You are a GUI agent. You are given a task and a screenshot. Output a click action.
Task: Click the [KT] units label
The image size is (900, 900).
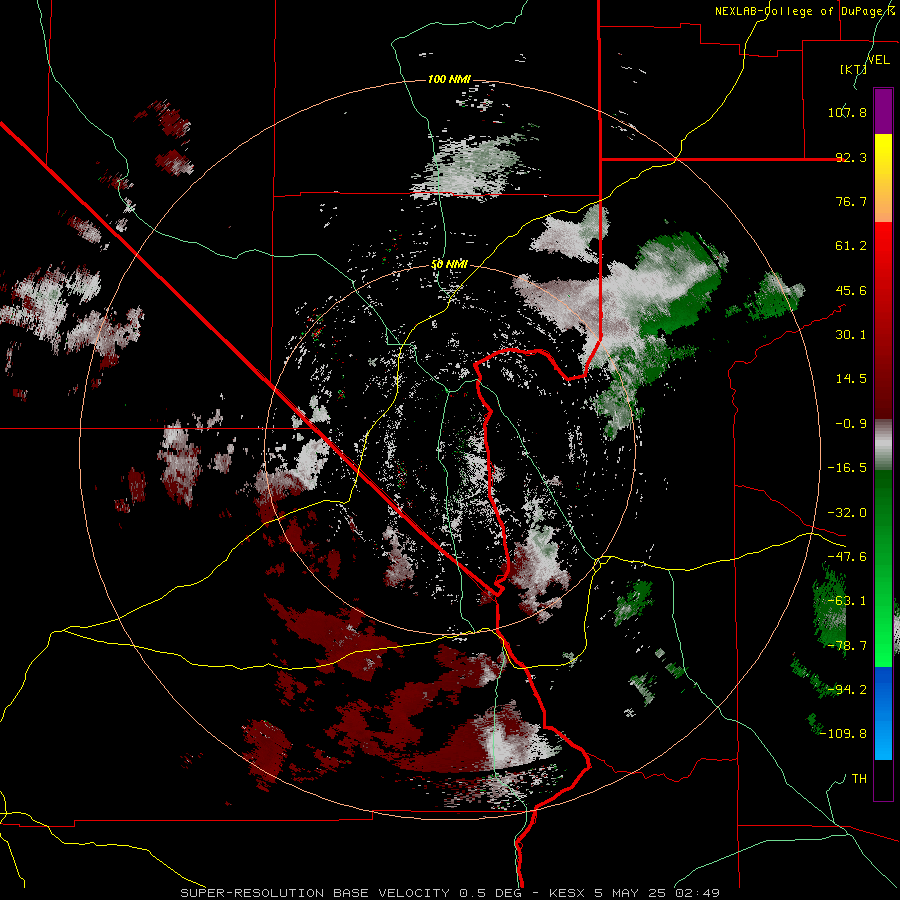click(x=853, y=69)
